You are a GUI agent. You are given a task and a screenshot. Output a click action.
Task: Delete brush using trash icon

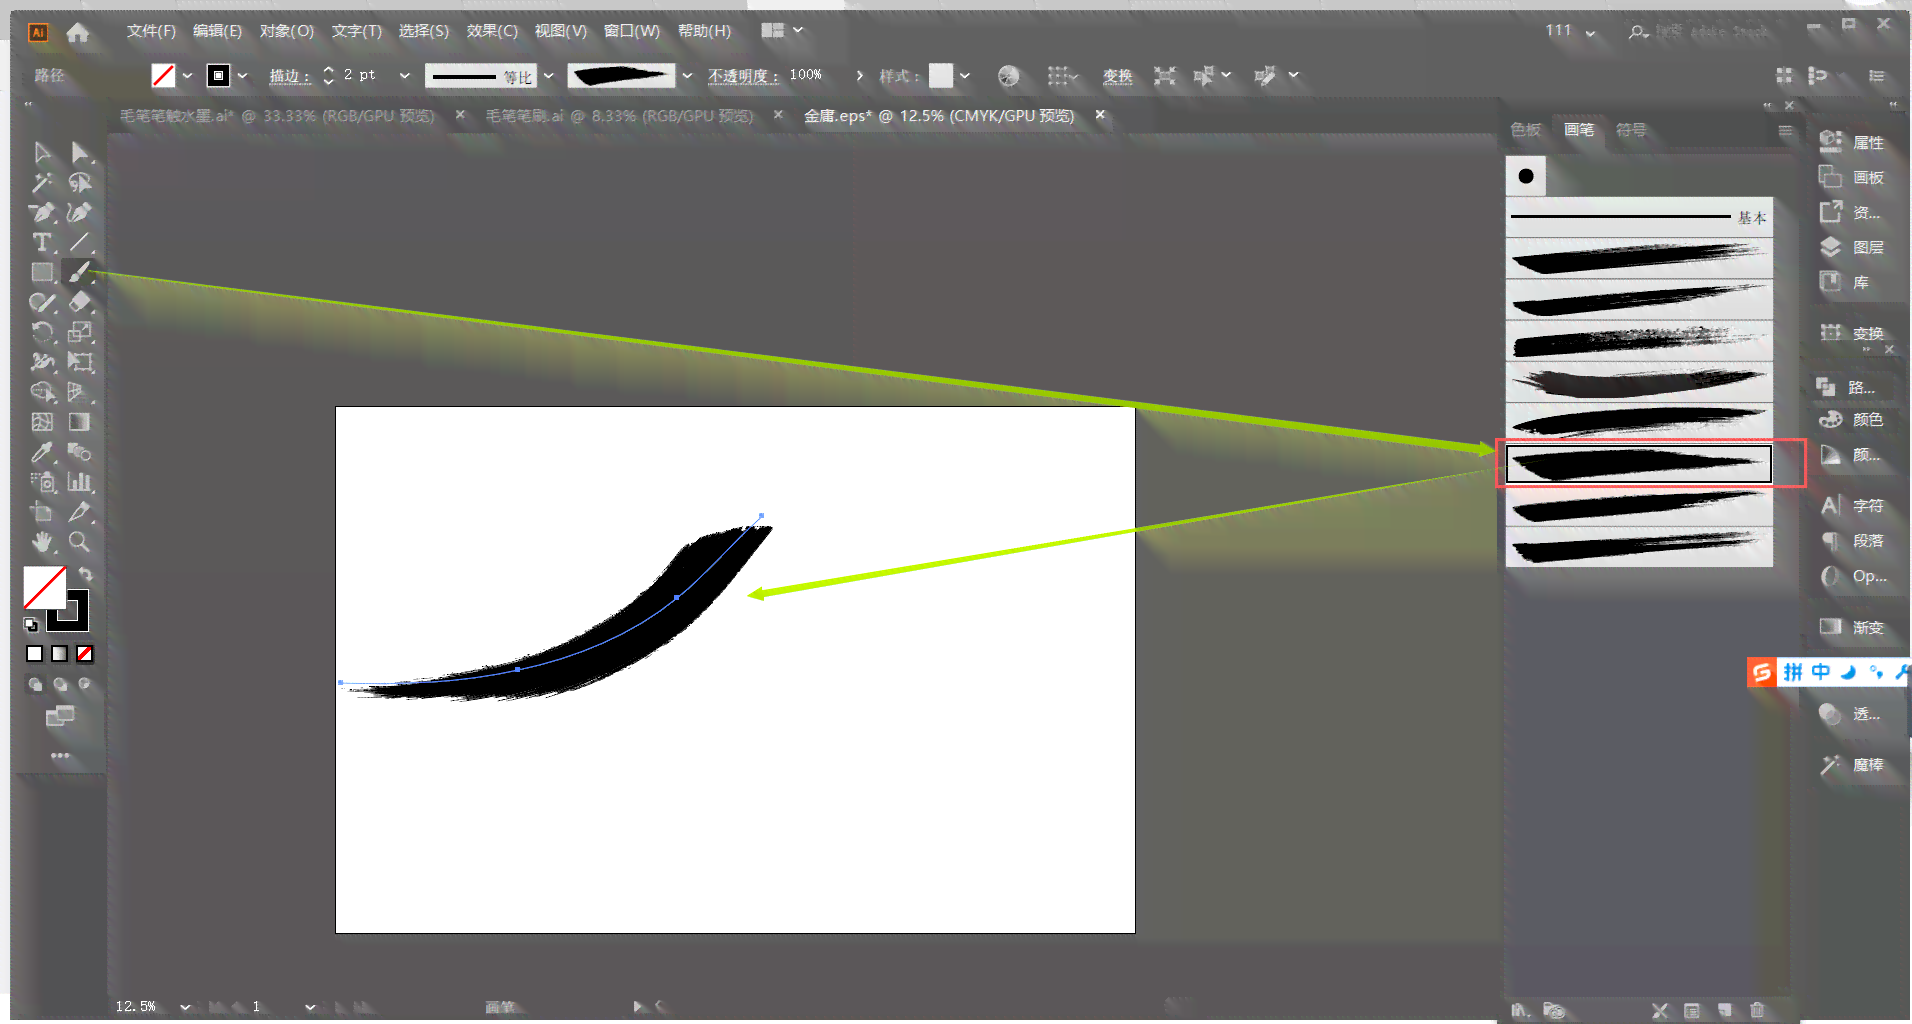[x=1757, y=1010]
